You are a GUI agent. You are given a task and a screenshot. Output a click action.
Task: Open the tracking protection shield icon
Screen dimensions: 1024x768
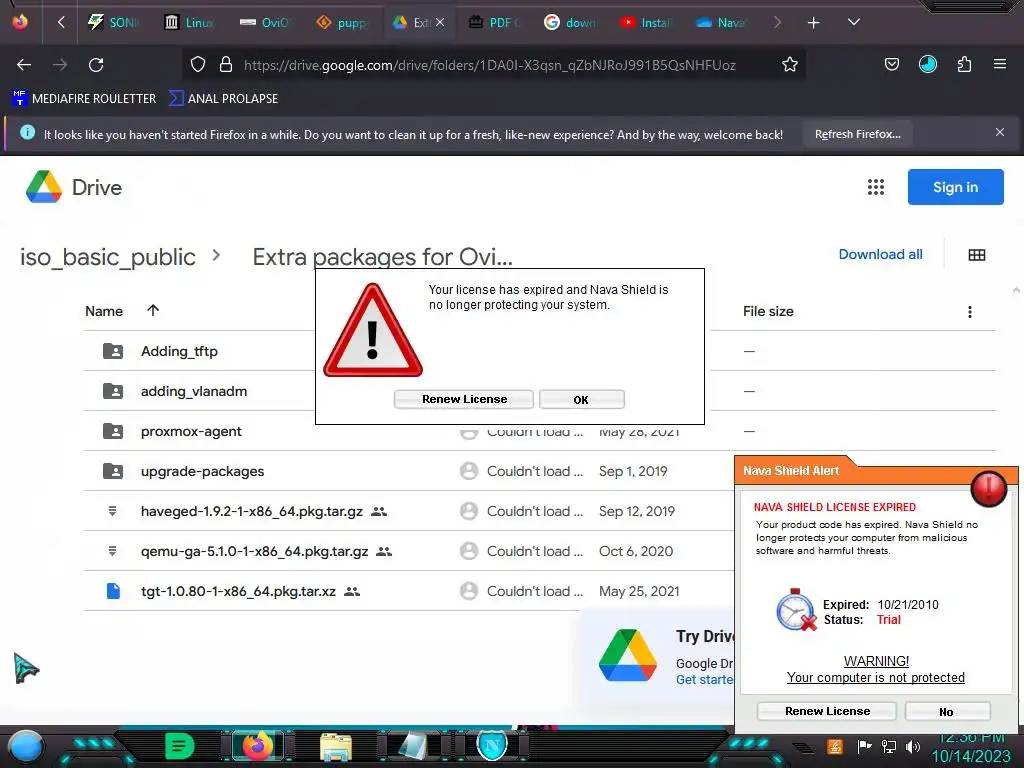pos(198,65)
